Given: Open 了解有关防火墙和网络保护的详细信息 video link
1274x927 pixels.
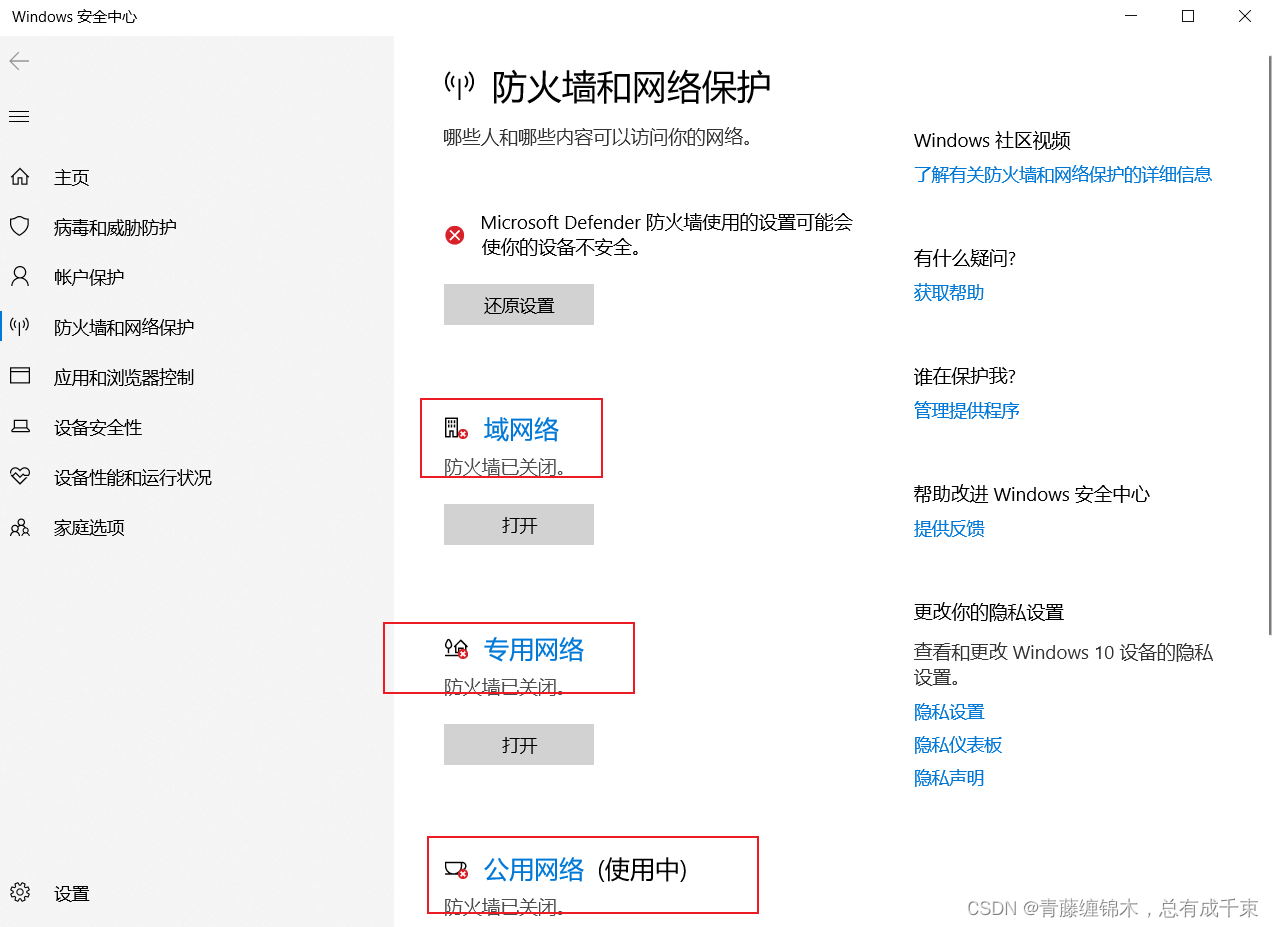Looking at the screenshot, I should 1063,174.
